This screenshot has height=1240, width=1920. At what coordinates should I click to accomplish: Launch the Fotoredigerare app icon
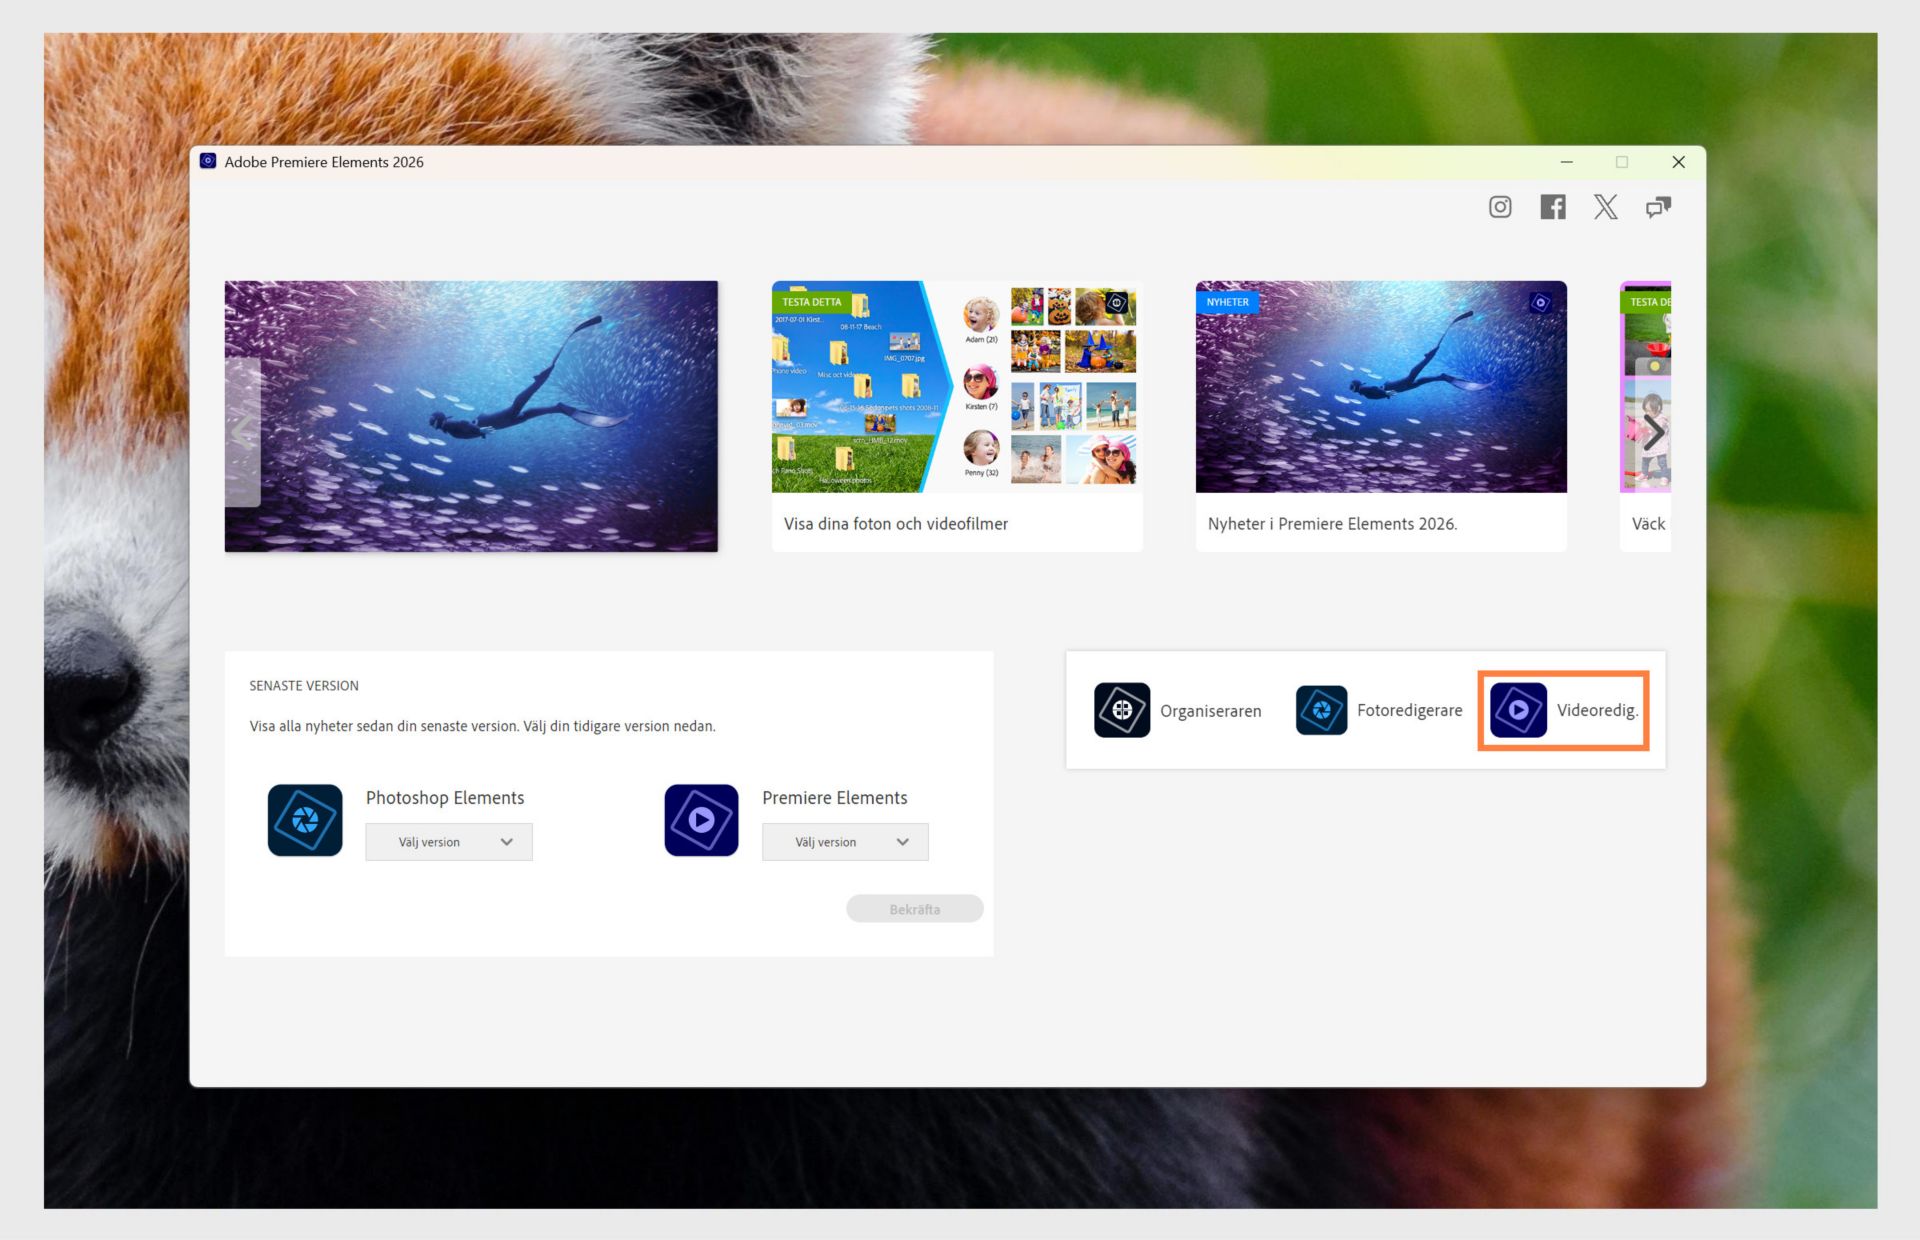1321,710
